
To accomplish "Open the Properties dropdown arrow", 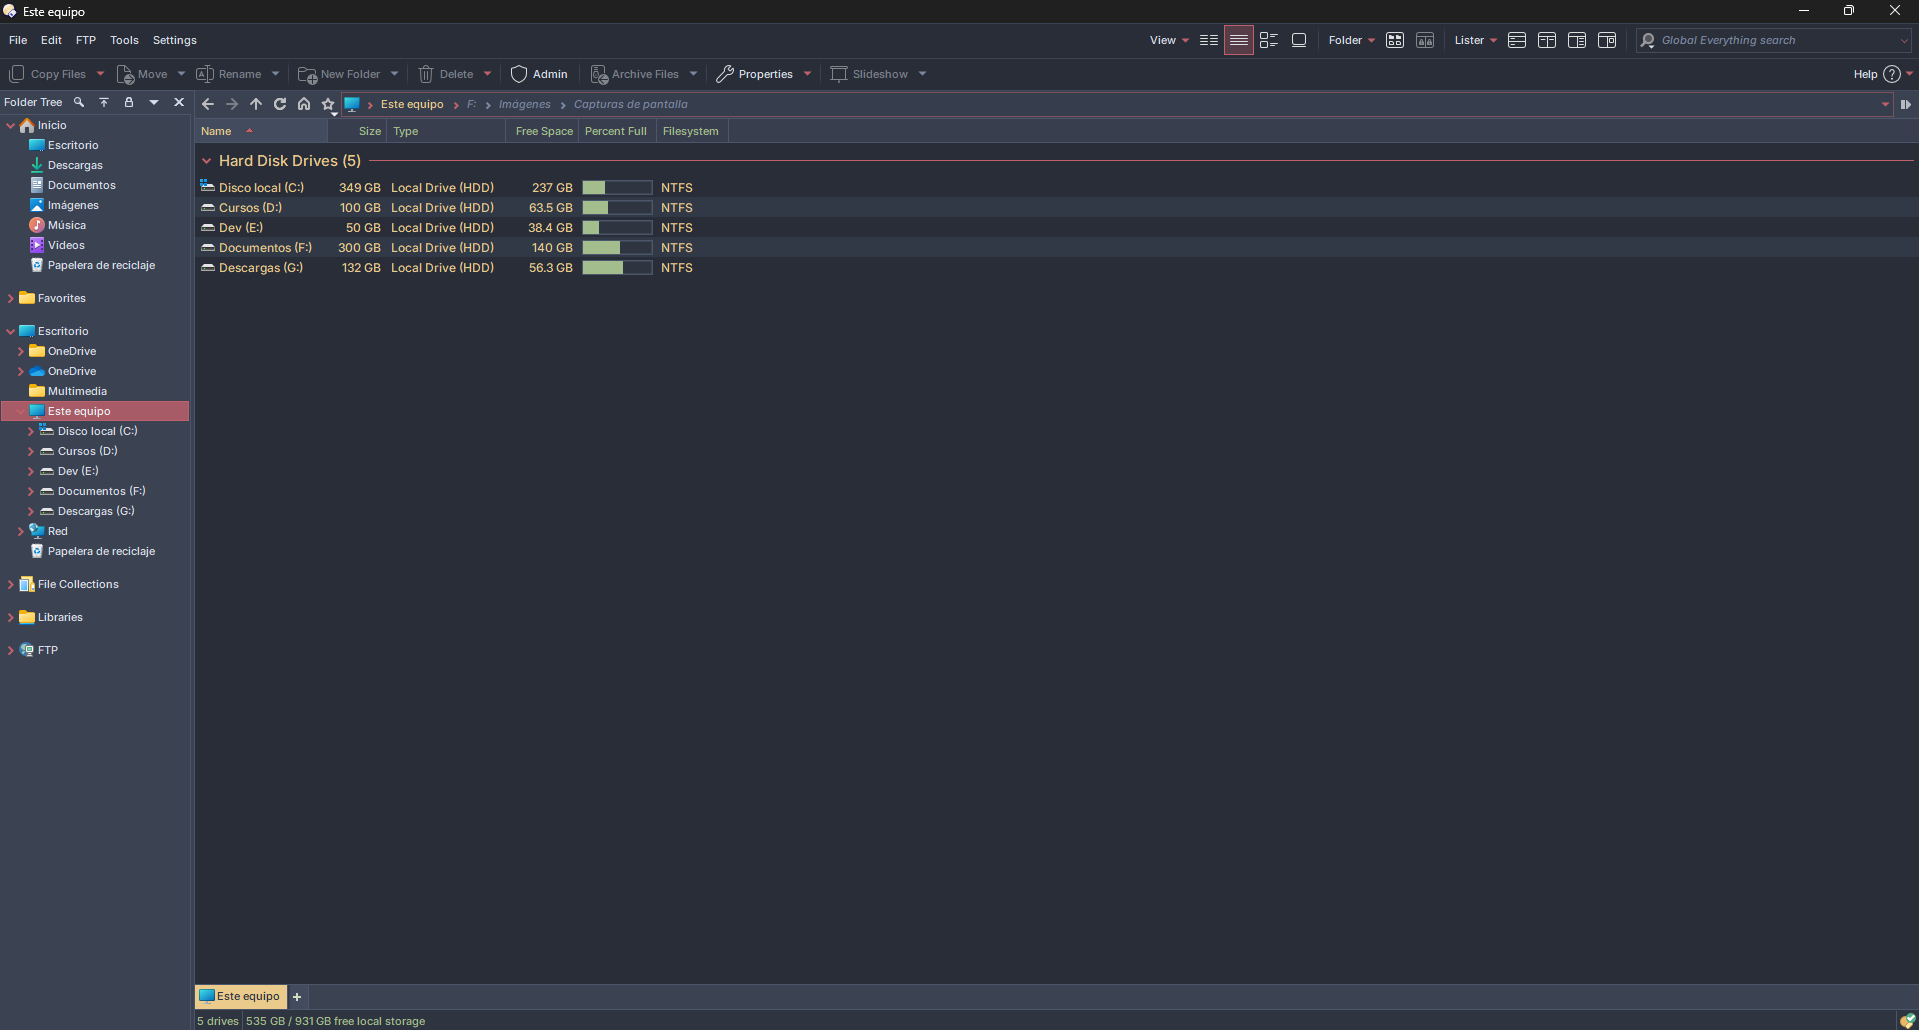I will [x=808, y=74].
